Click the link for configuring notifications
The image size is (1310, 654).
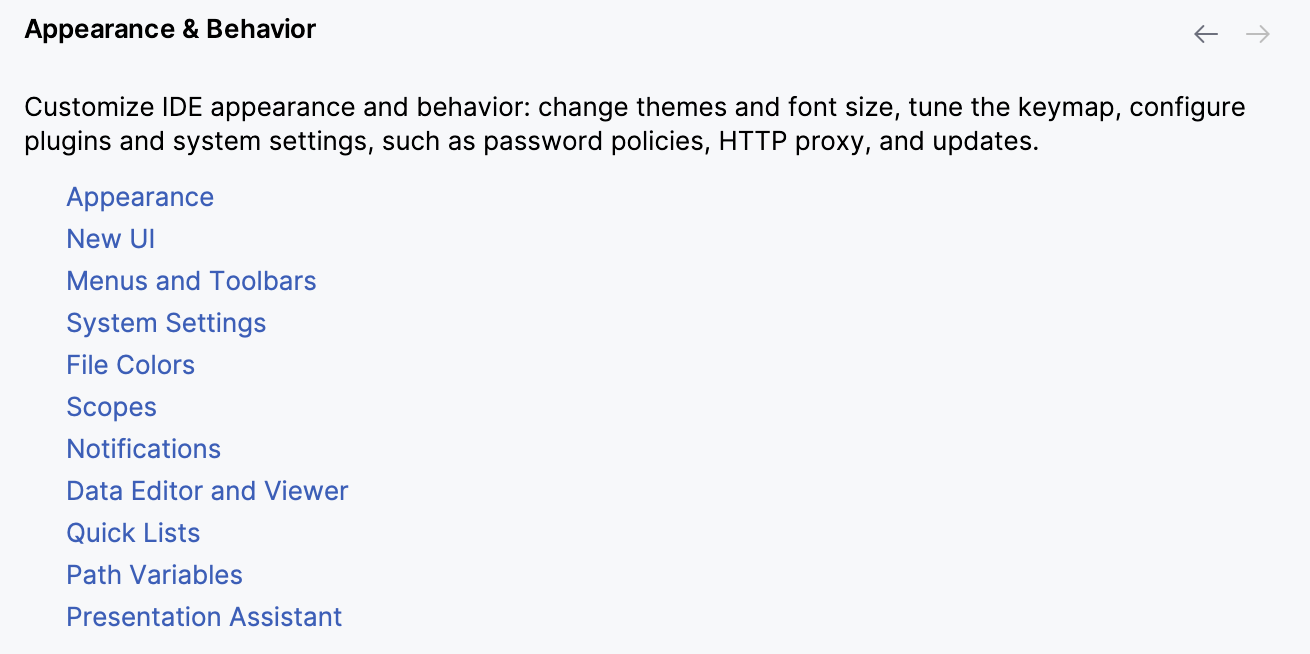pos(143,449)
